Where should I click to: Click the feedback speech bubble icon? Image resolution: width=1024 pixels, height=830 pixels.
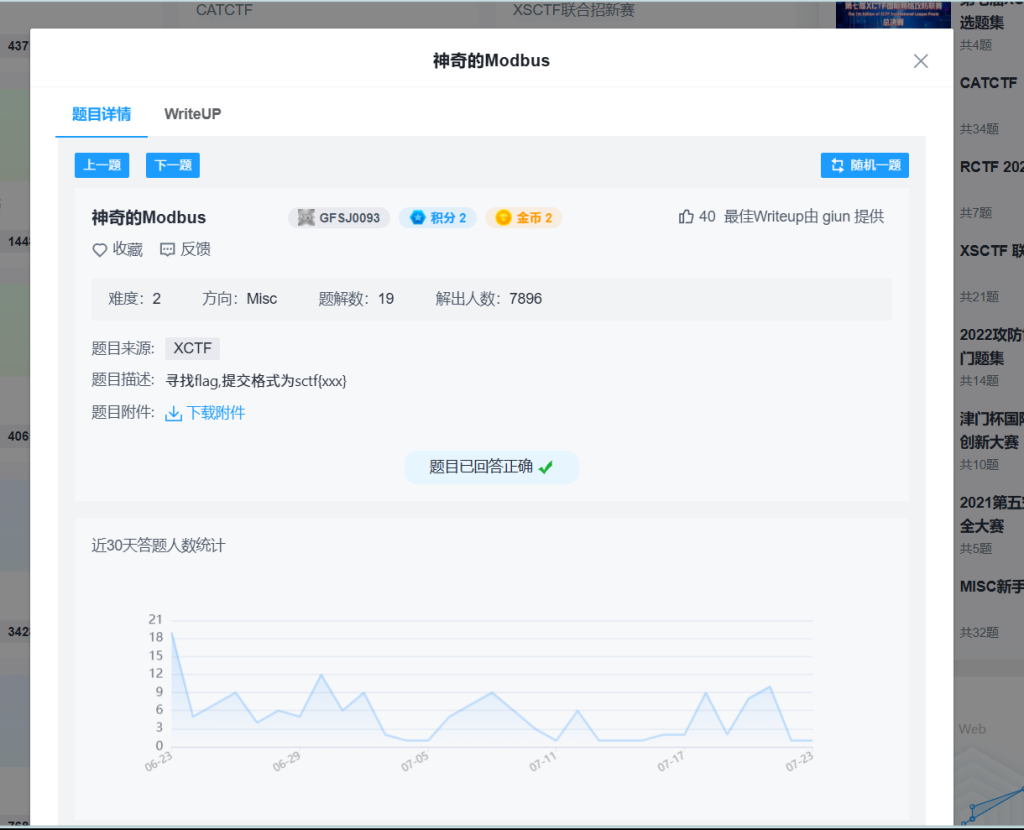(x=168, y=250)
